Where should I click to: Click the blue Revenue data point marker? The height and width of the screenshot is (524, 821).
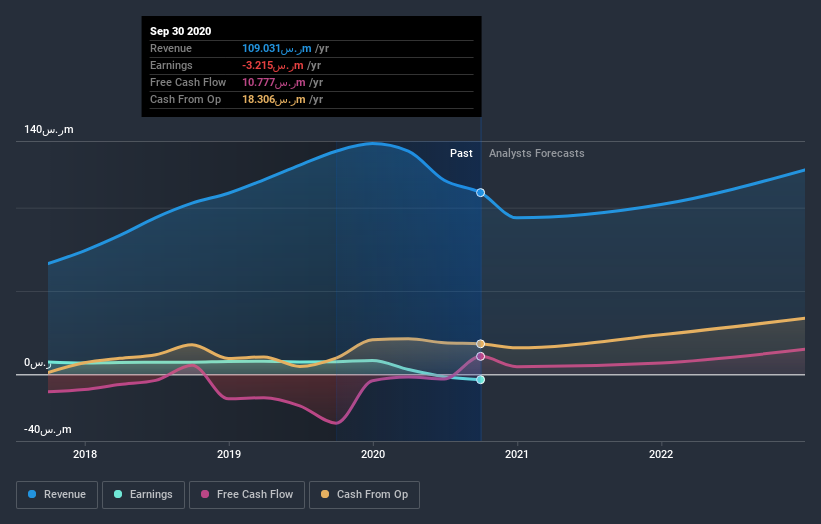coord(480,193)
